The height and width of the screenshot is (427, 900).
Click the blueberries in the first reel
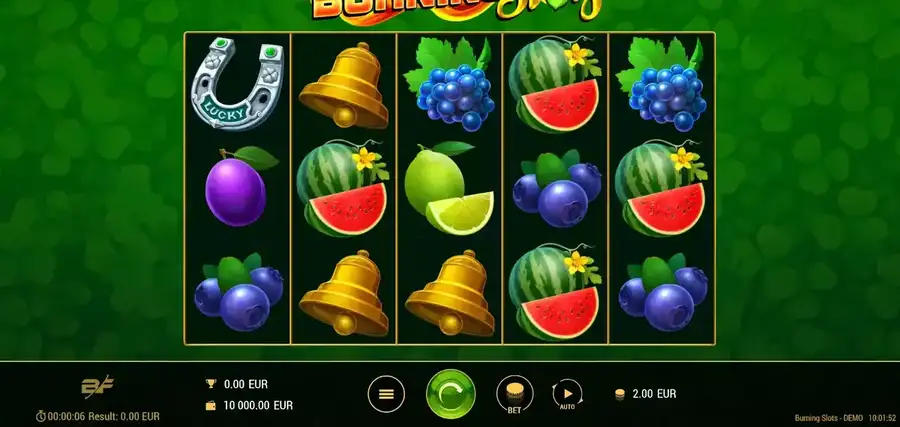point(238,292)
